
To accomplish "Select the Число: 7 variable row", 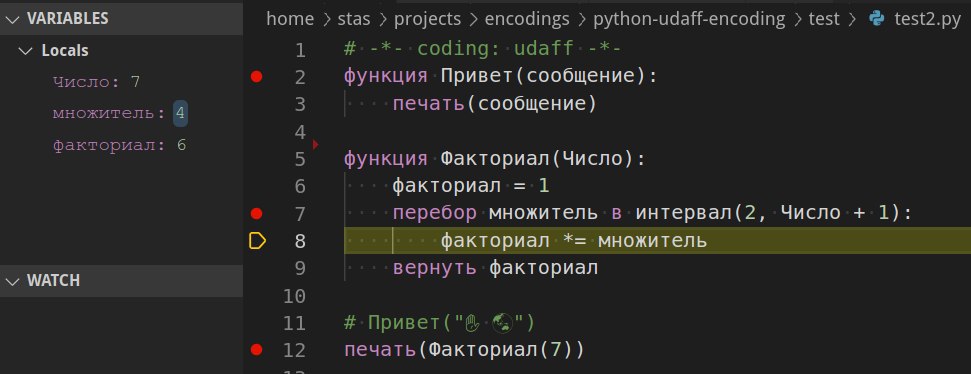I will pos(121,82).
